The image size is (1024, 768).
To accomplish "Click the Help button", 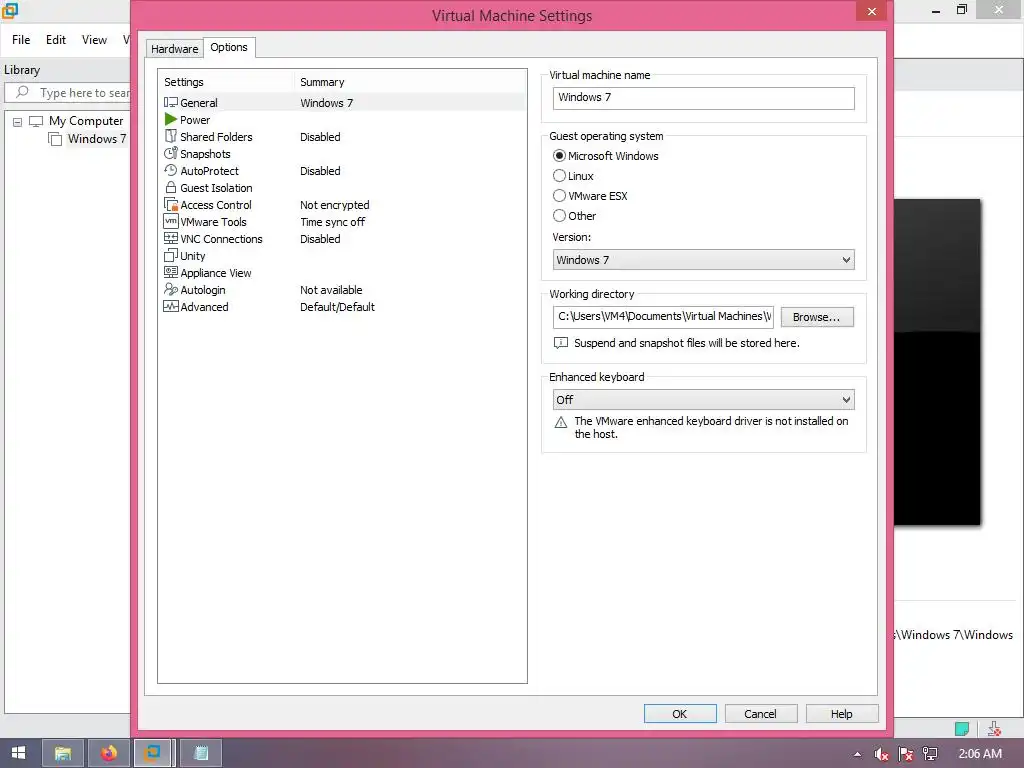I will pyautogui.click(x=842, y=714).
